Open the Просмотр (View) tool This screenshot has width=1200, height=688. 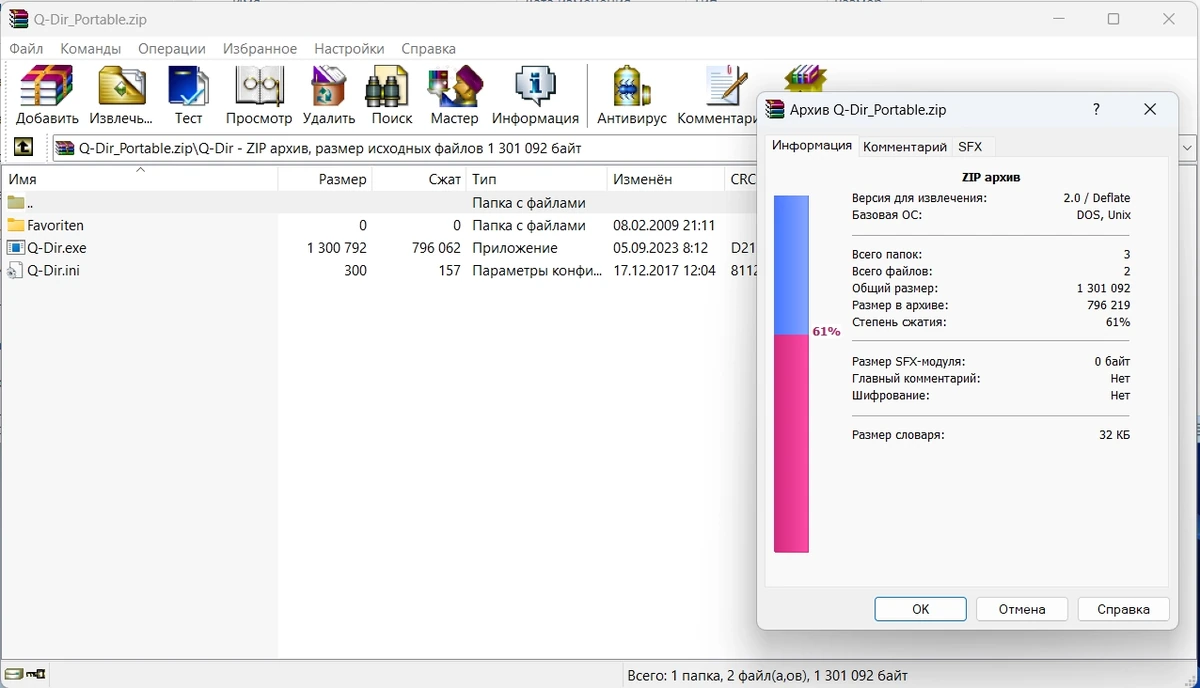click(x=259, y=87)
